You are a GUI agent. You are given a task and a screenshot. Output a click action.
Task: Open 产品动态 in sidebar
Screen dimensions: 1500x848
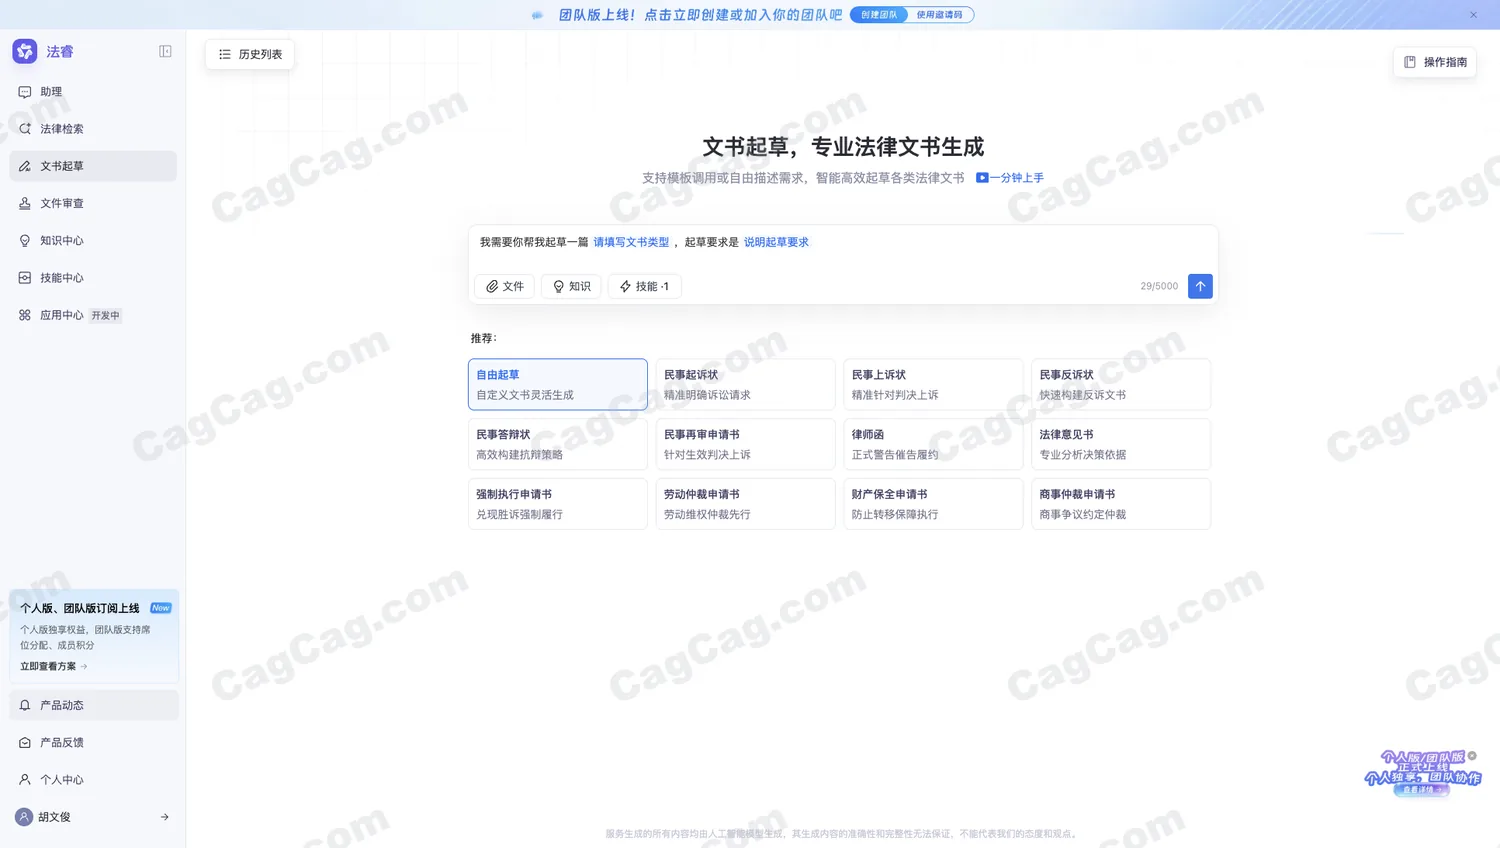[94, 705]
